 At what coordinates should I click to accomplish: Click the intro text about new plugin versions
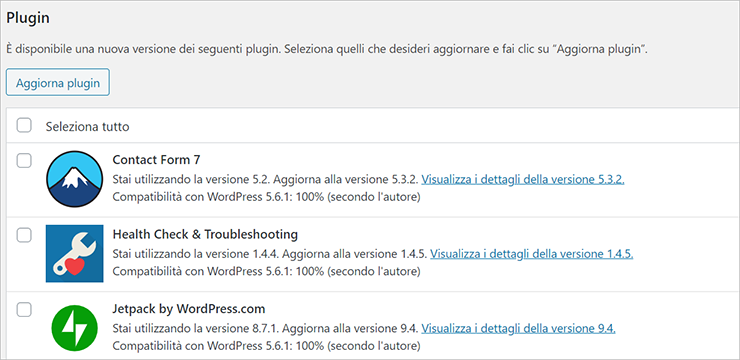(x=327, y=50)
